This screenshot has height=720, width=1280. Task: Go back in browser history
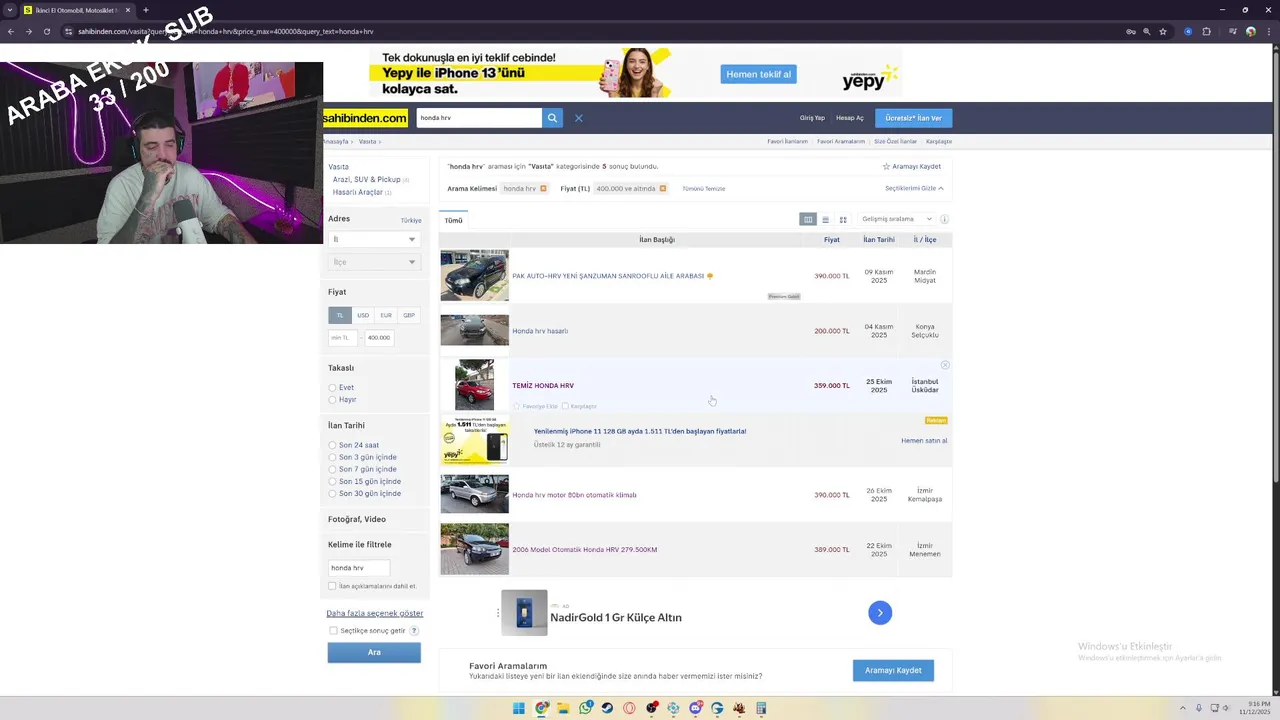click(x=11, y=31)
